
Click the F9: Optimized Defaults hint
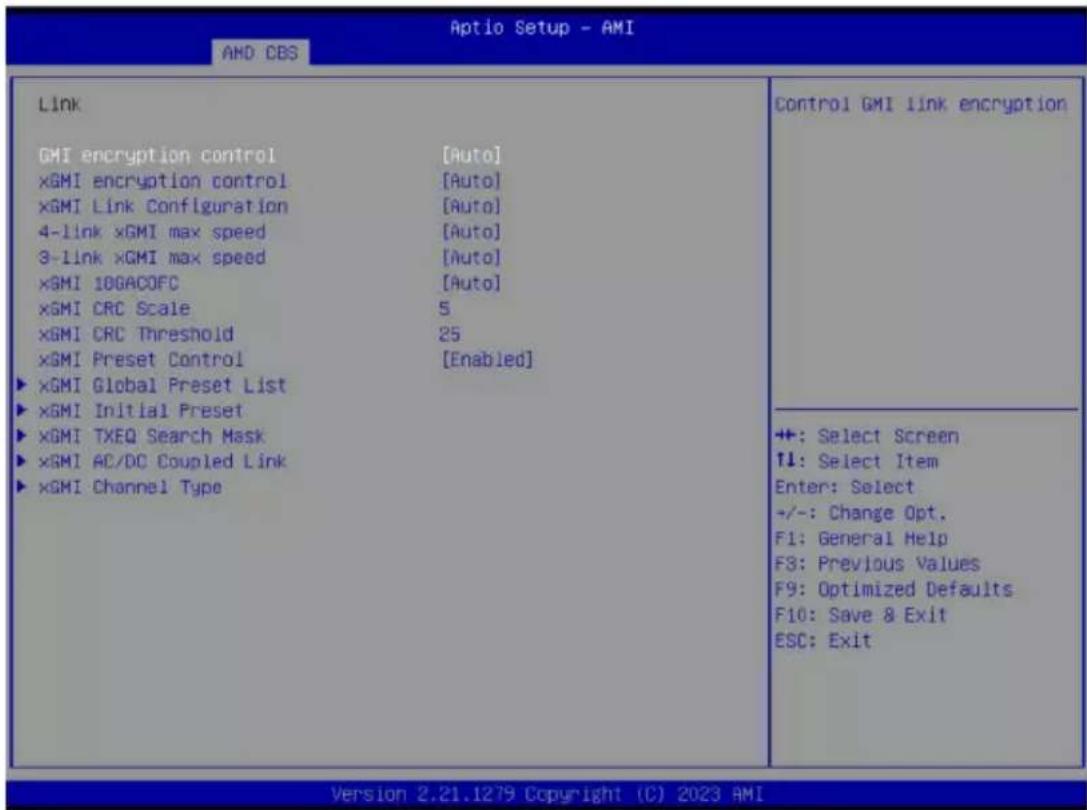coord(894,589)
